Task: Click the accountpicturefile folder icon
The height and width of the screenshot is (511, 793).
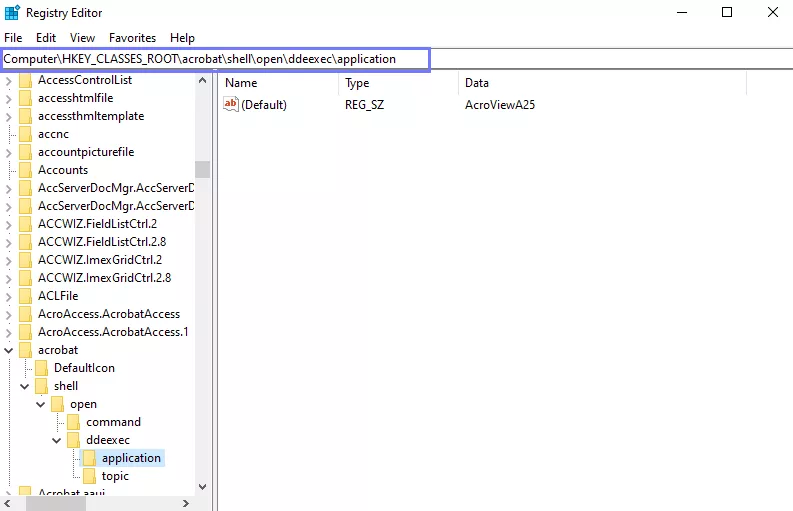Action: 25,152
